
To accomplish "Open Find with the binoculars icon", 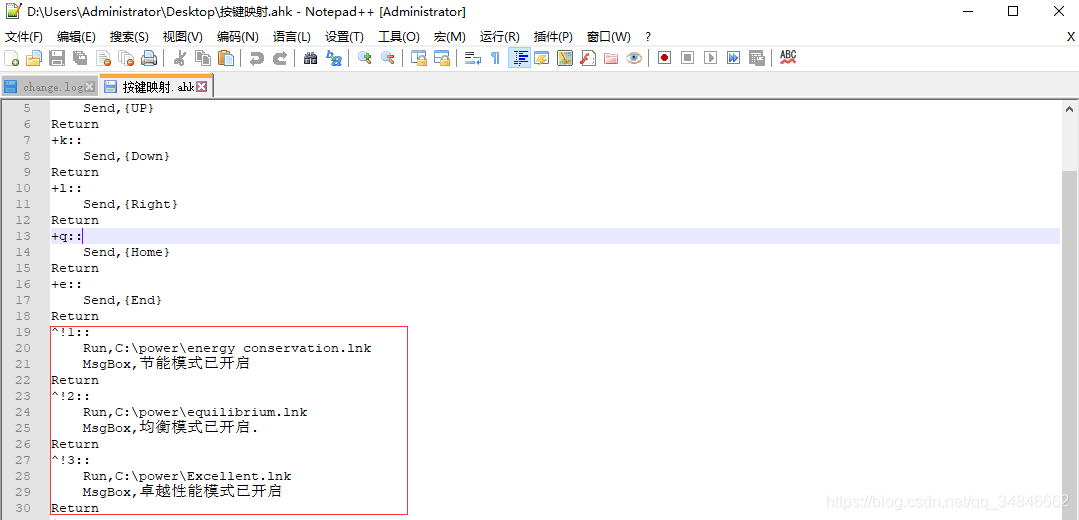I will coord(310,58).
